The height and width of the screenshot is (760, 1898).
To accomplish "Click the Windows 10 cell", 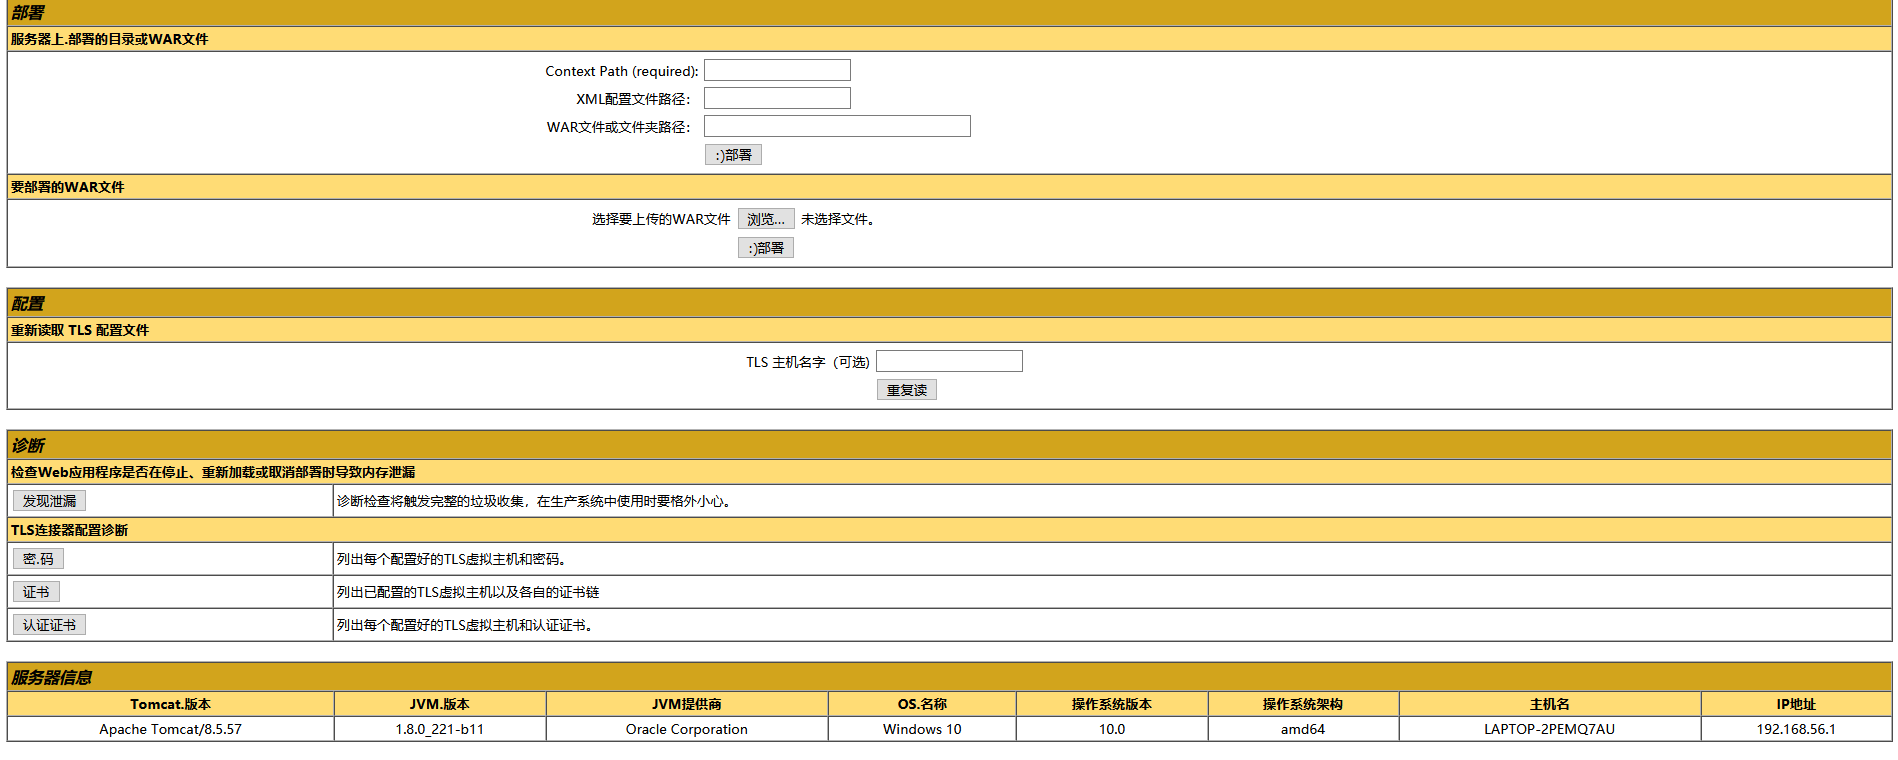I will click(922, 729).
